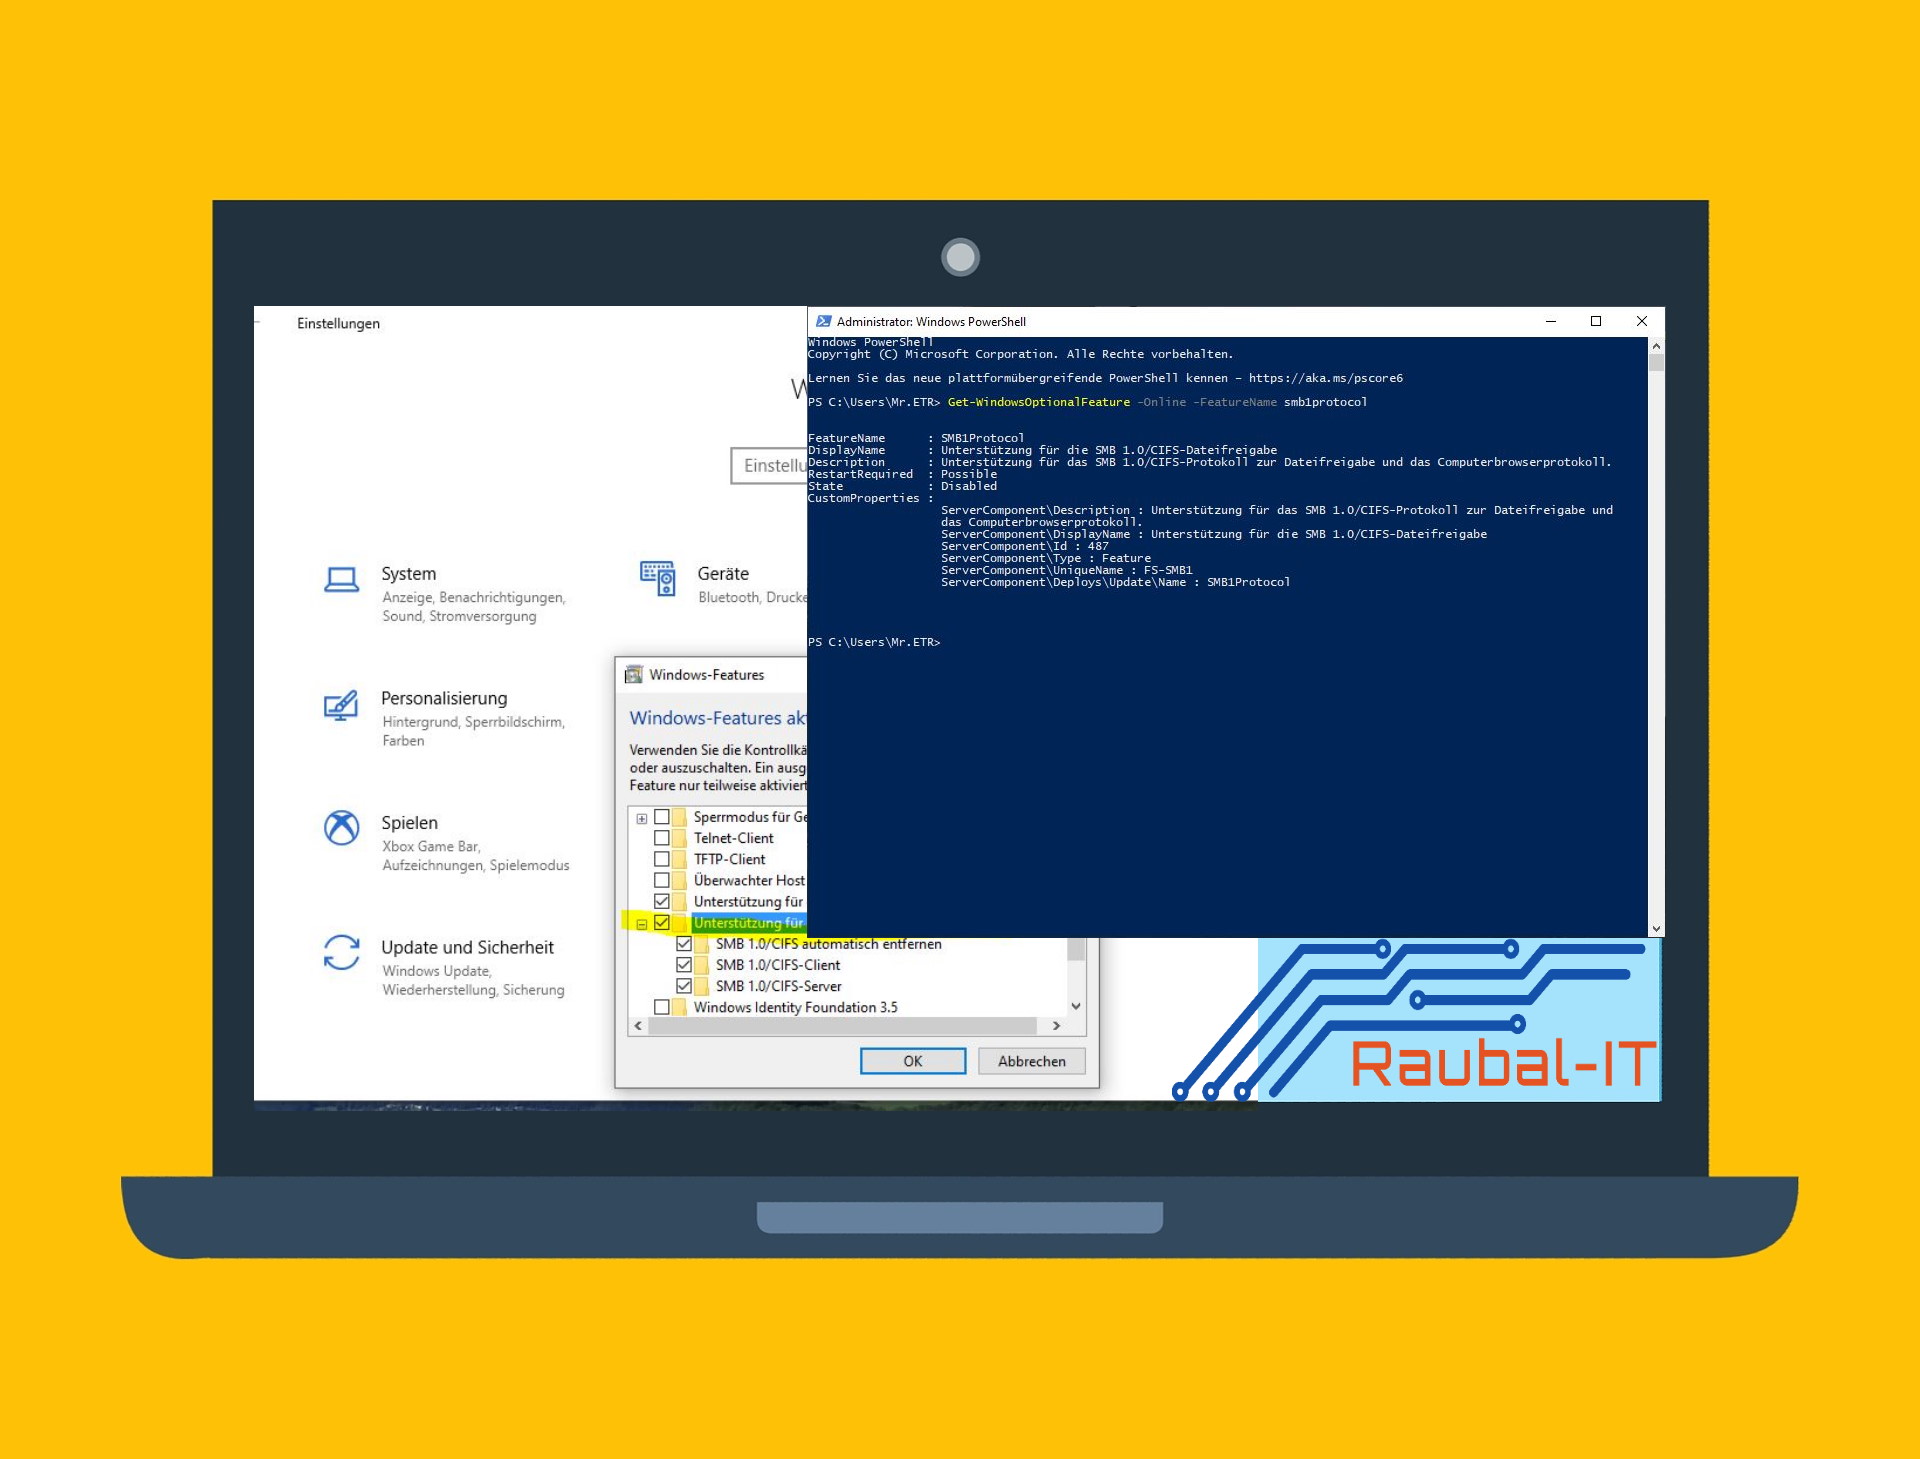Uncheck the highlighted Unterstützung für checkbox
This screenshot has width=1920, height=1459.
(662, 923)
